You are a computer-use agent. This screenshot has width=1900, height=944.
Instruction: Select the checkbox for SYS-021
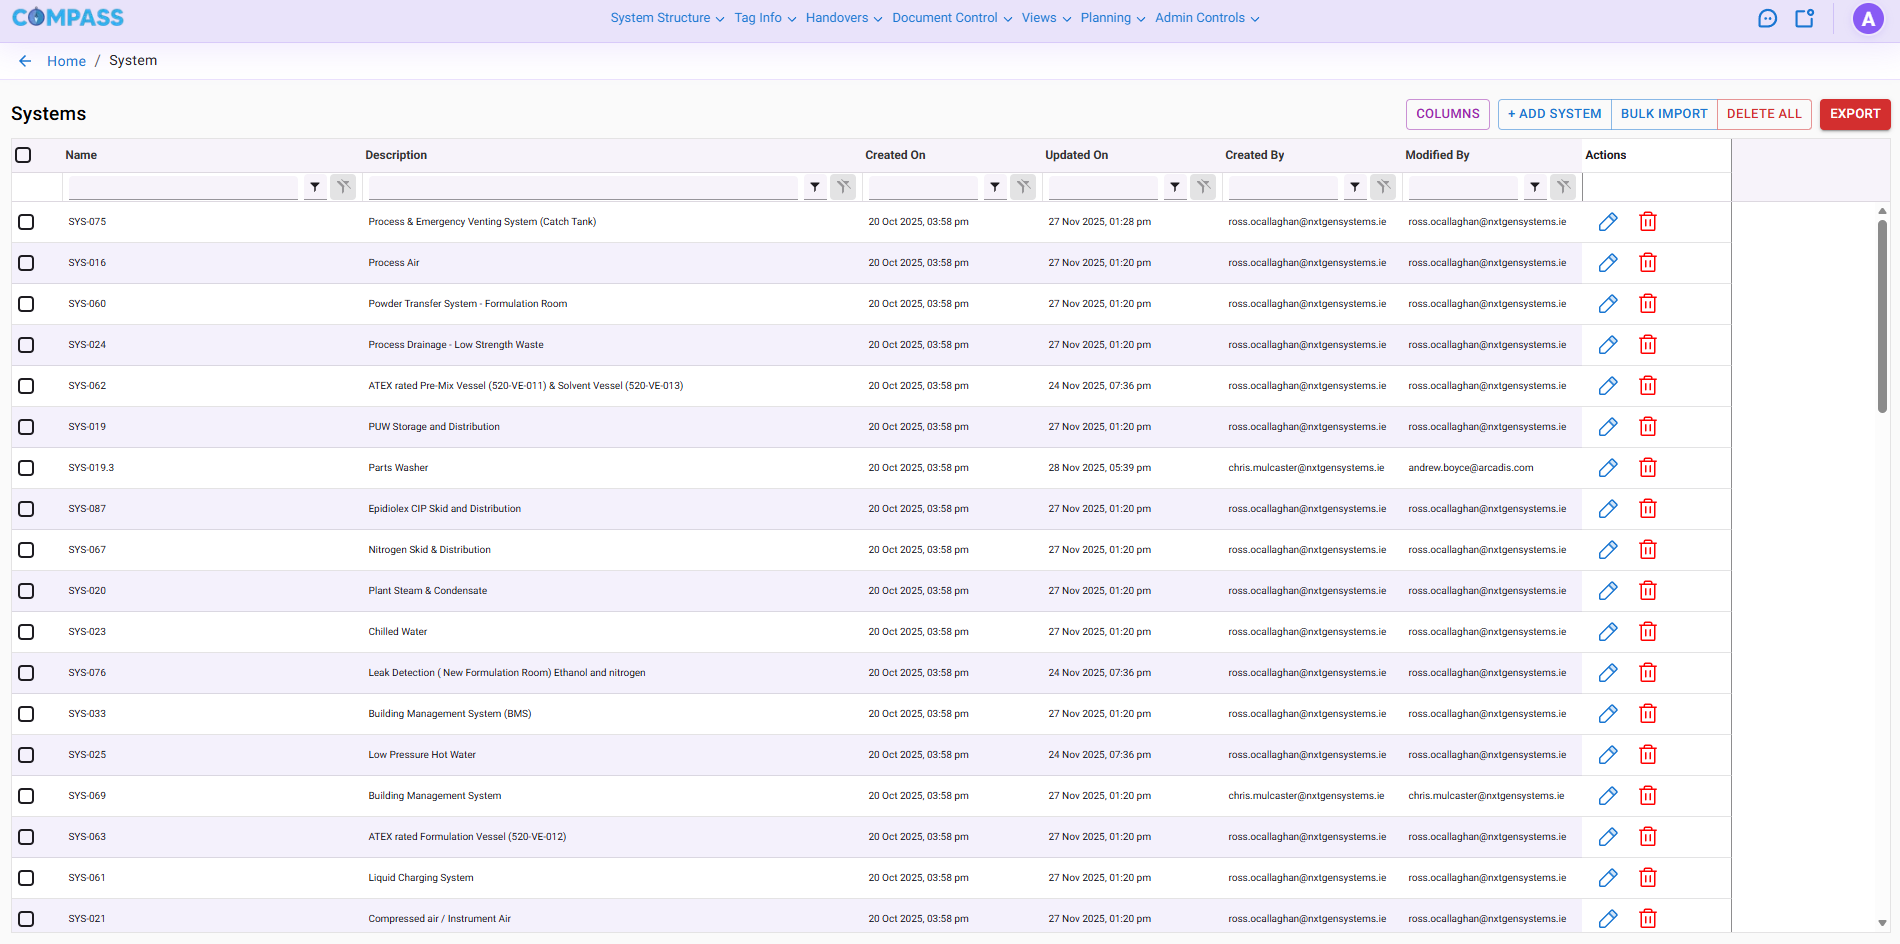[26, 918]
